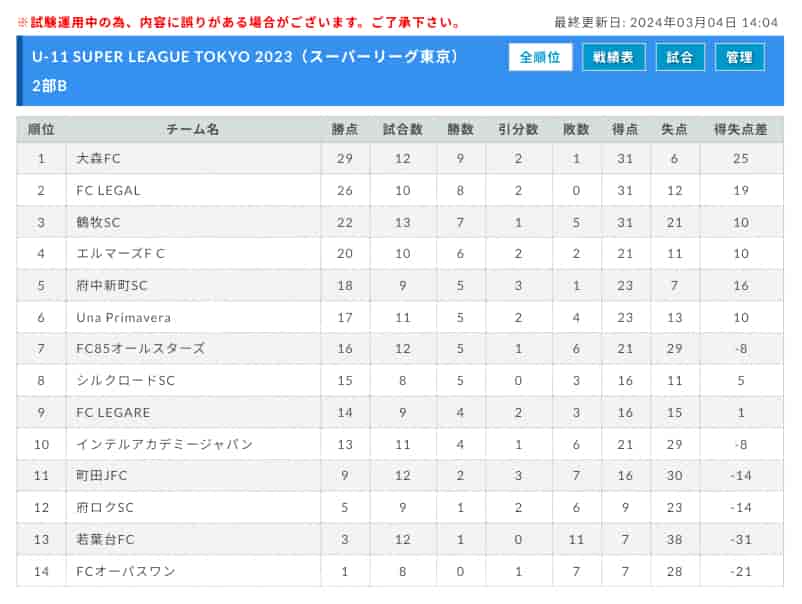The height and width of the screenshot is (604, 802).
Task: Switch to the 戦績表 tab
Action: coord(613,57)
